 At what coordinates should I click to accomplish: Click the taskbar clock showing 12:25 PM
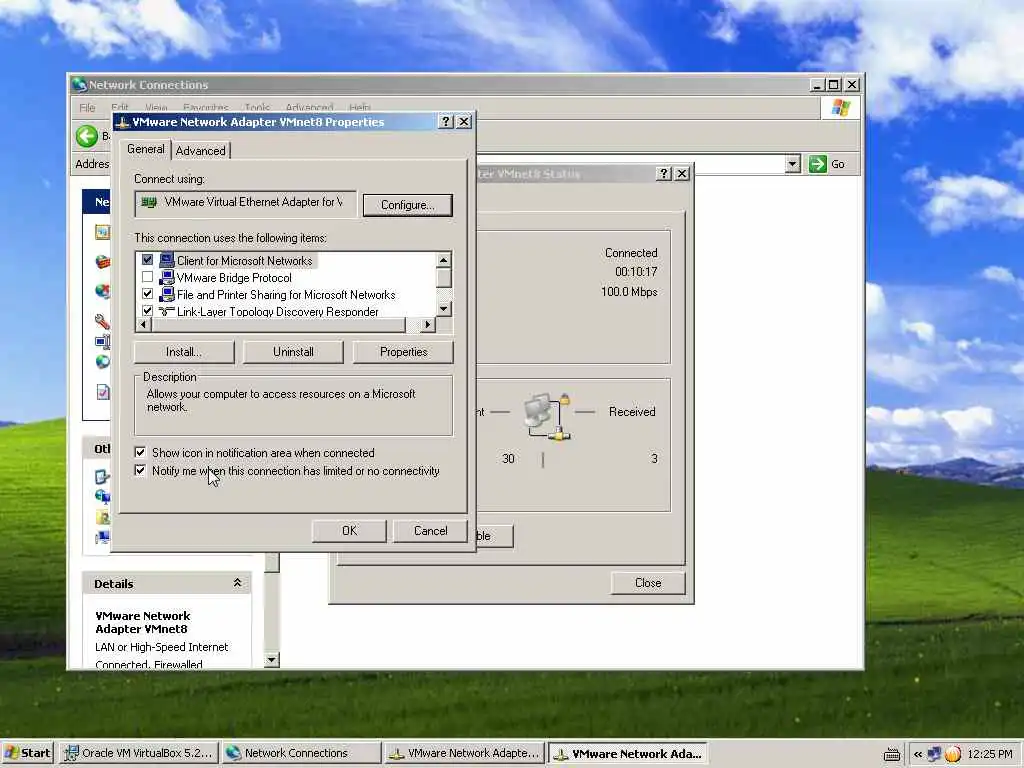click(989, 754)
